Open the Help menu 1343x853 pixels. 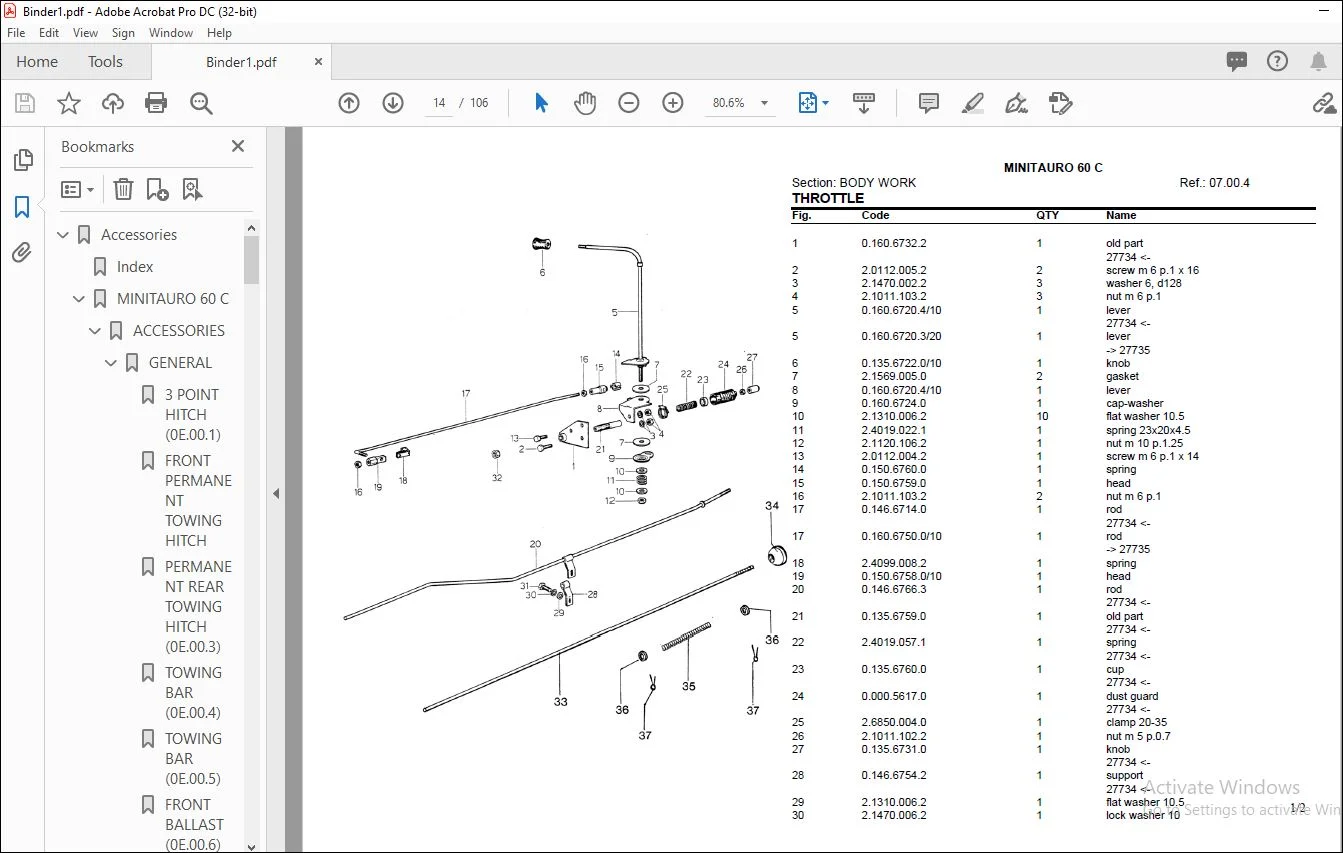pos(219,33)
